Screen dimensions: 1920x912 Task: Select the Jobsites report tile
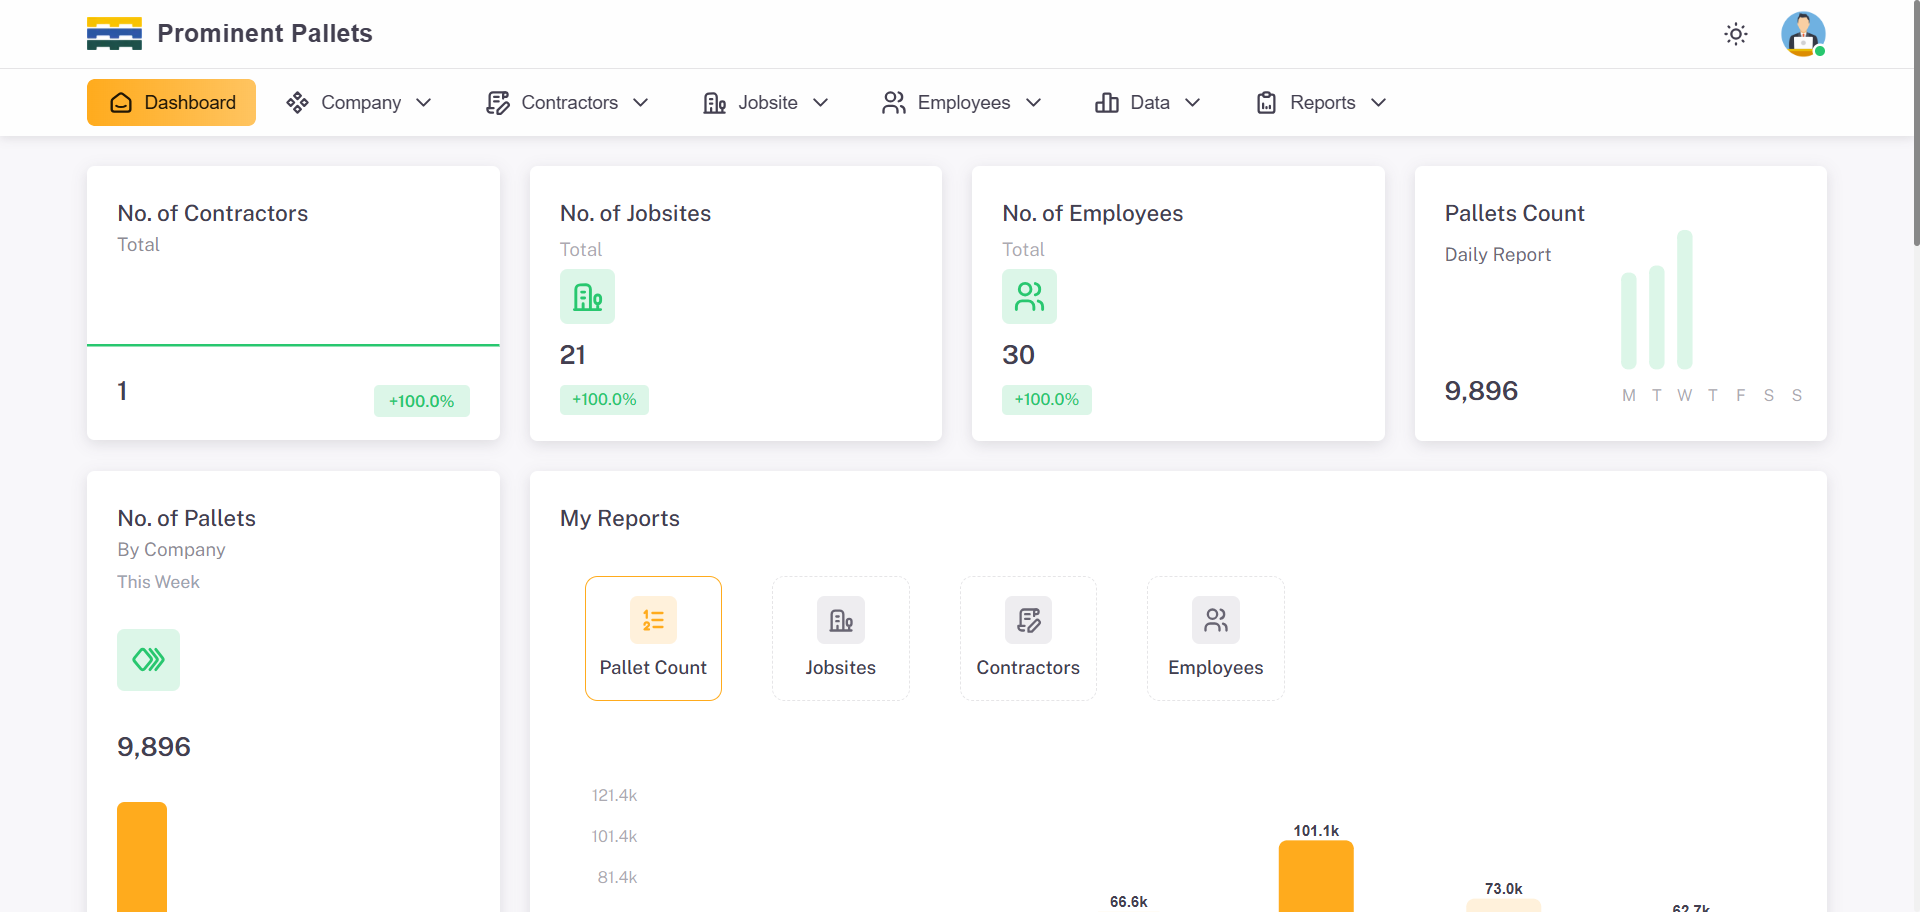click(x=840, y=638)
